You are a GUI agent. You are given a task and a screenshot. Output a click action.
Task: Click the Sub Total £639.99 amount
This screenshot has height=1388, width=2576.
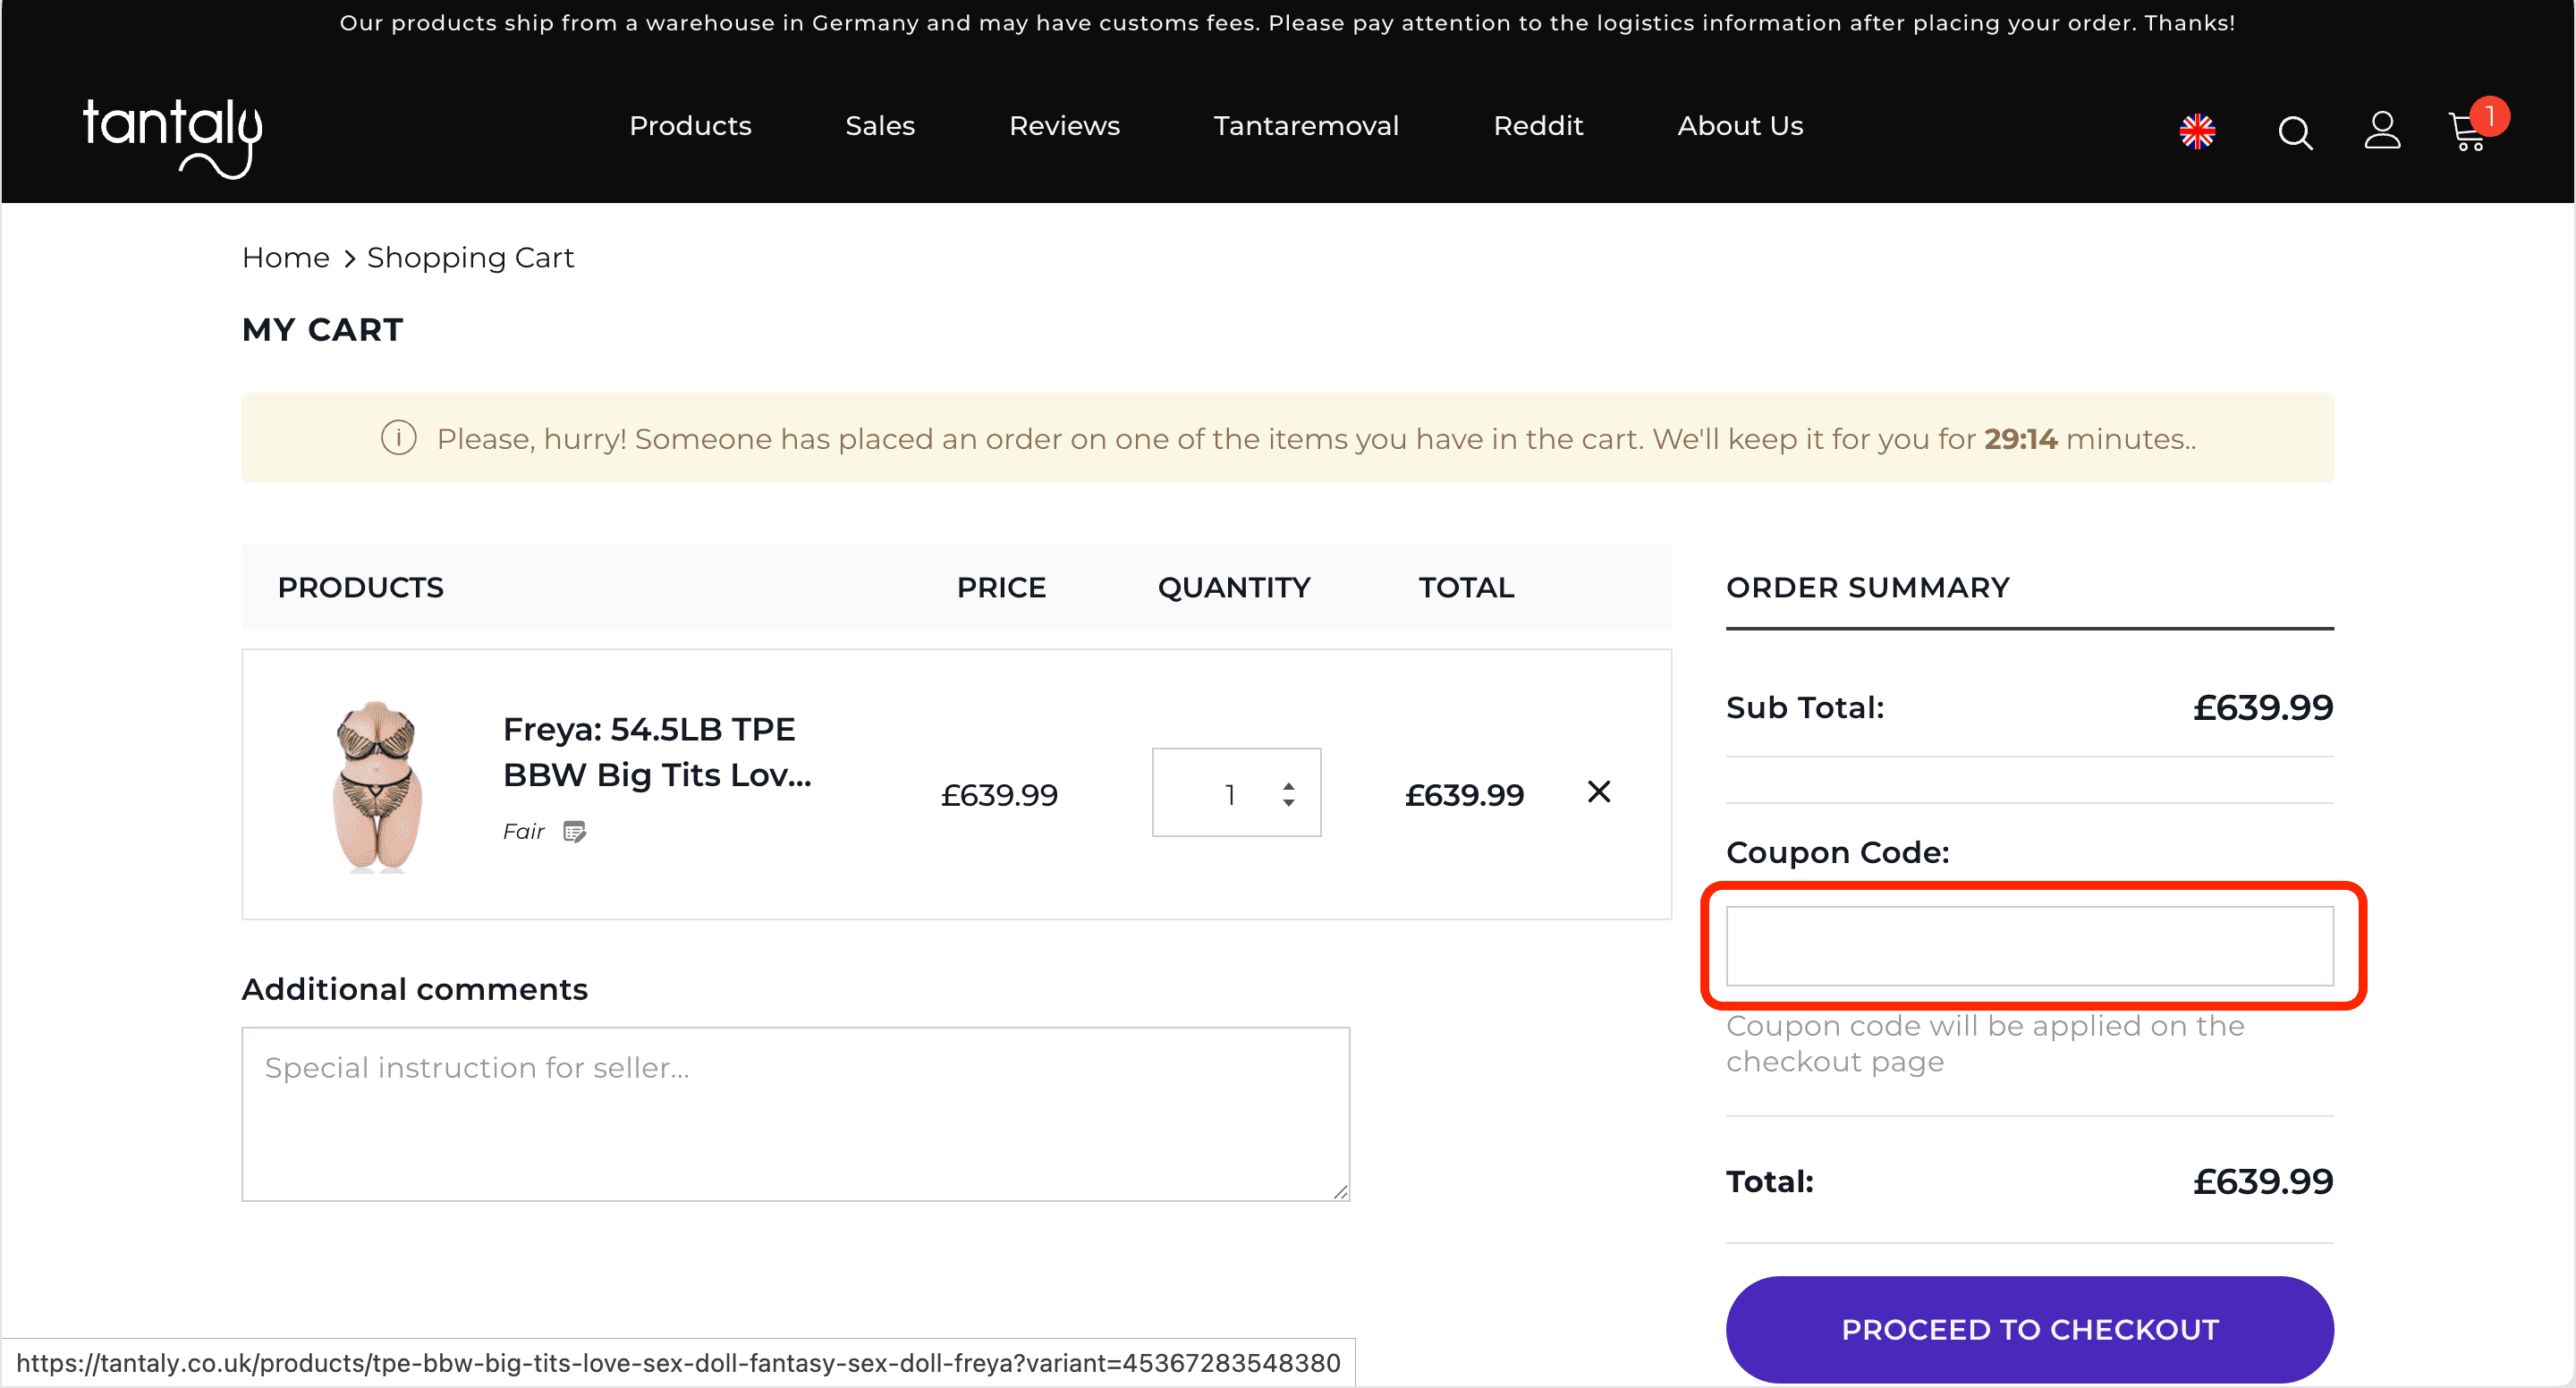[x=2263, y=708]
